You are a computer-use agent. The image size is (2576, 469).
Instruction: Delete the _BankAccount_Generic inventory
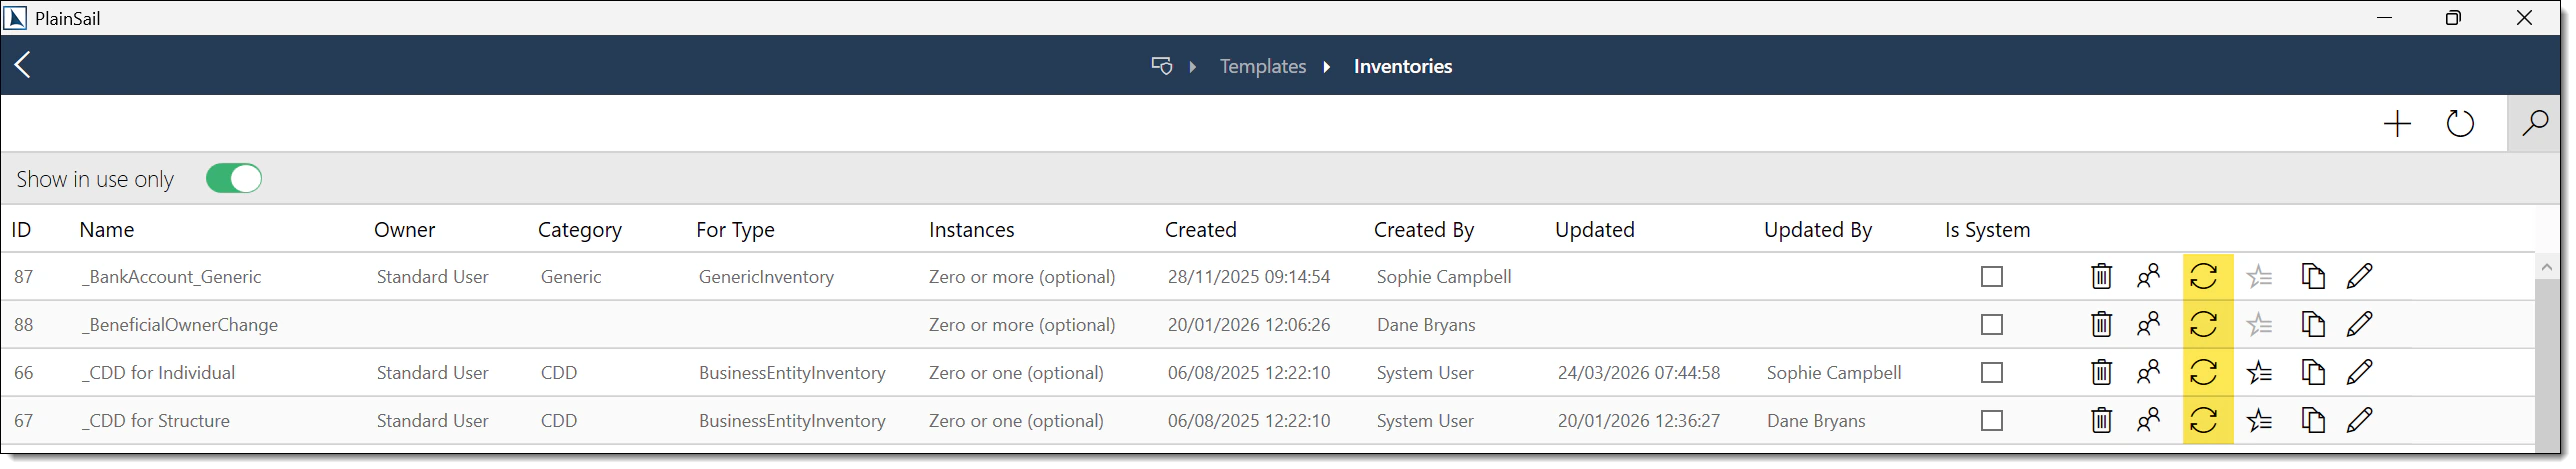click(2101, 276)
